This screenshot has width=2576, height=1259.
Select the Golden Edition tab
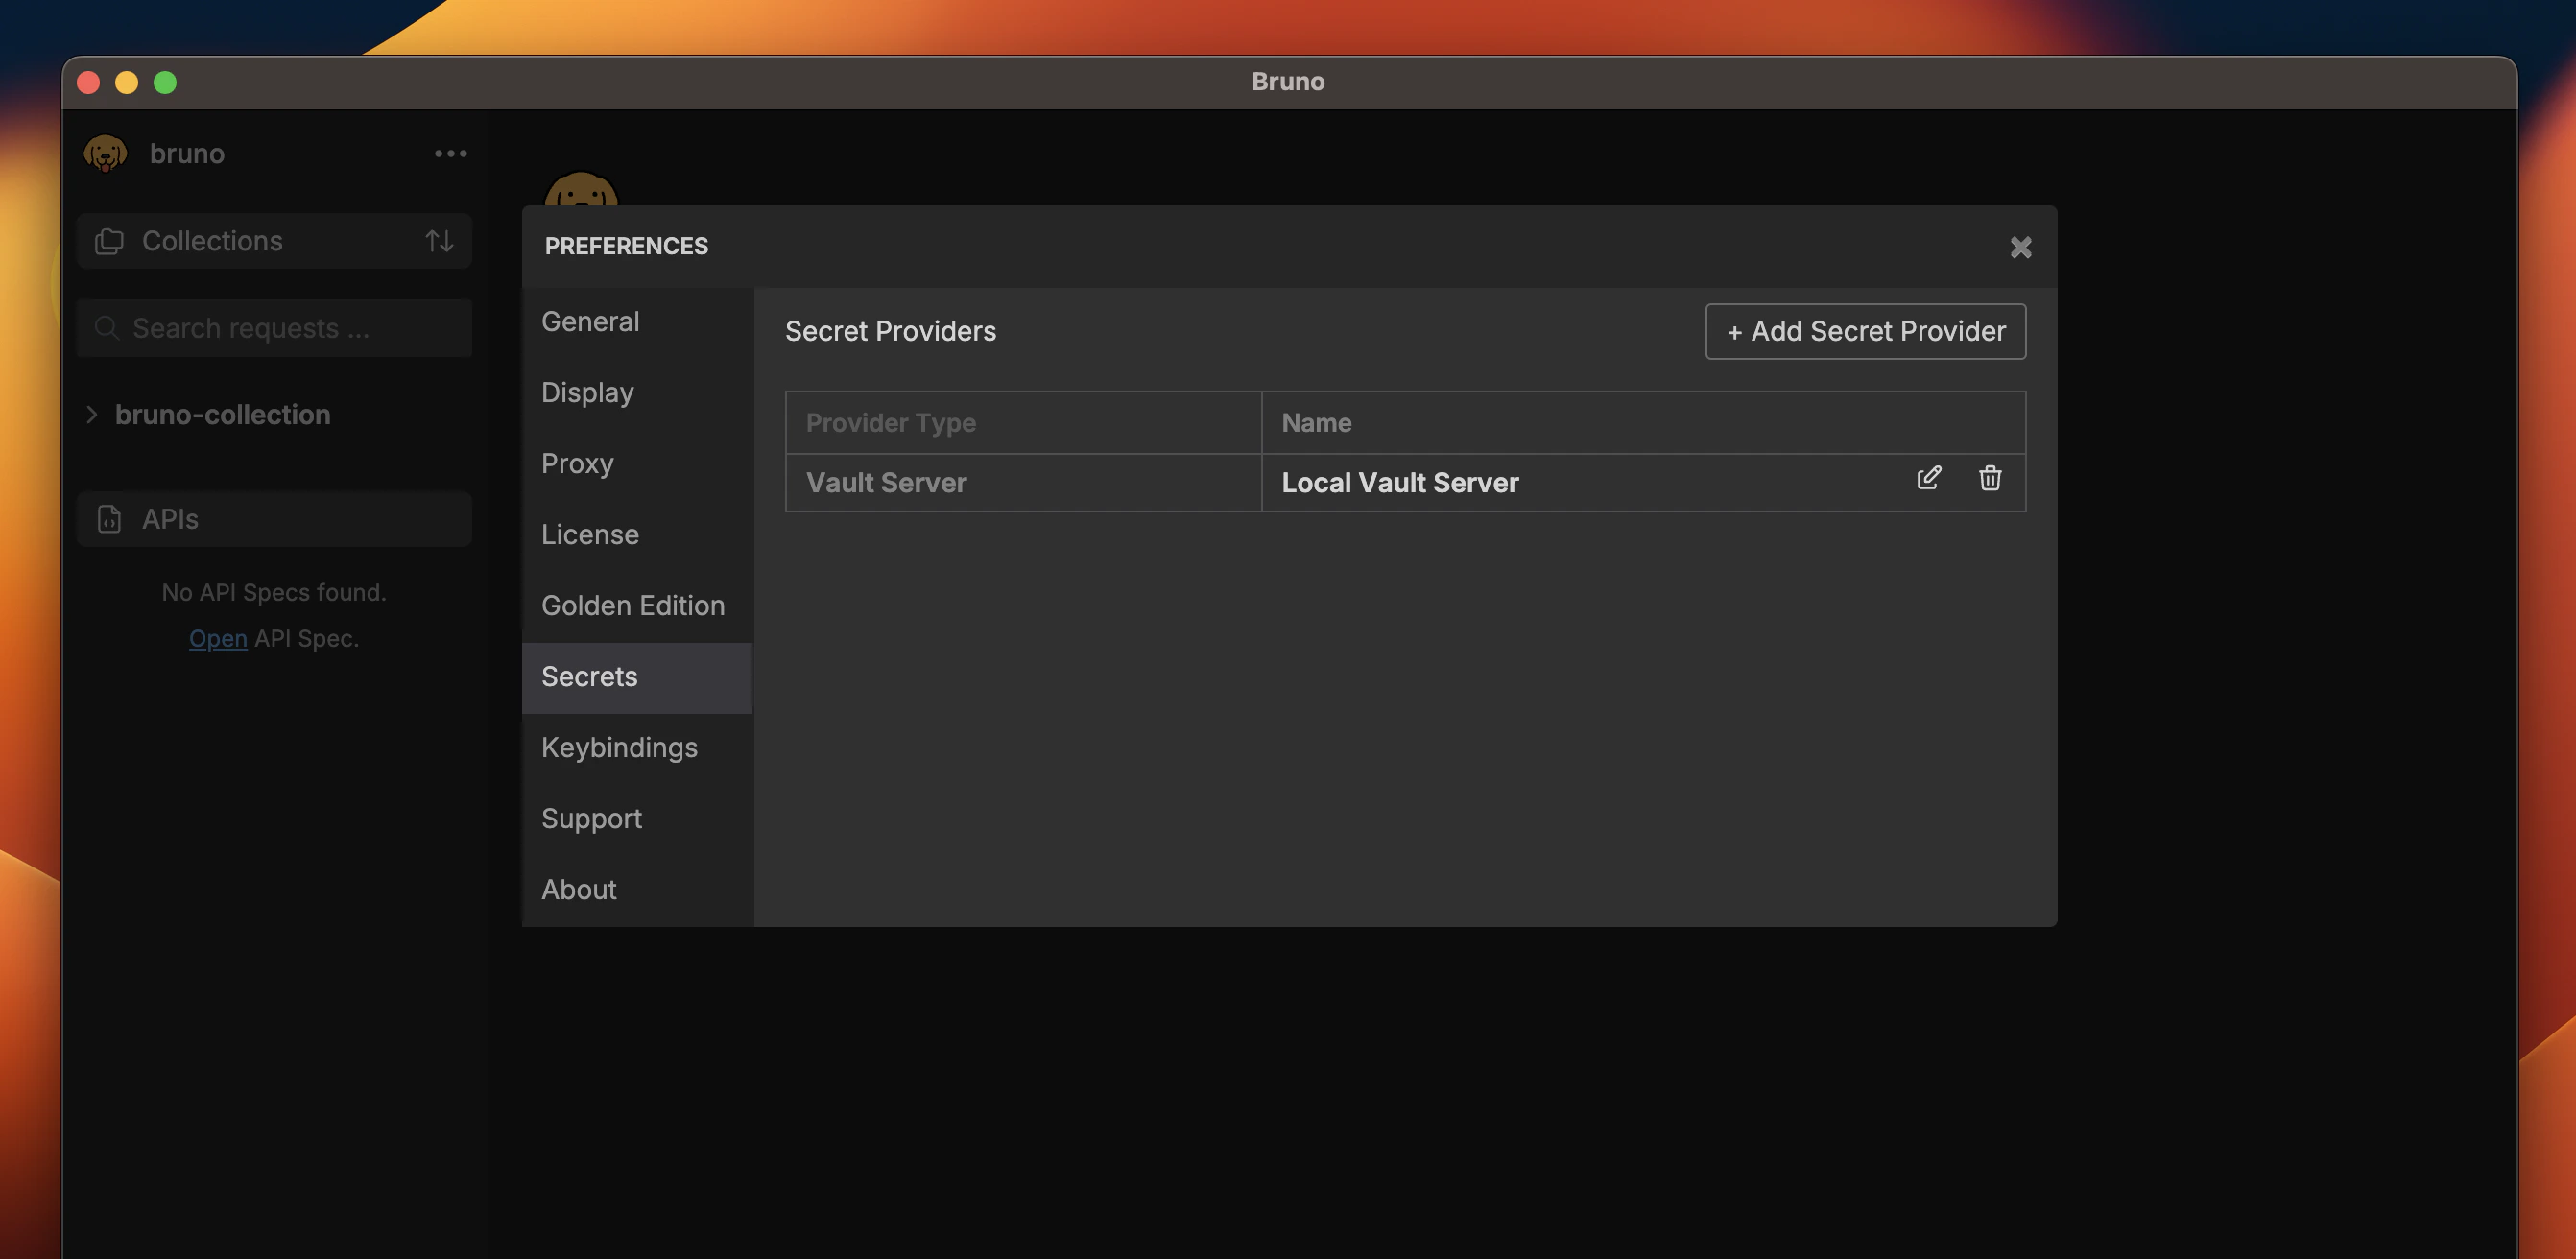click(633, 605)
